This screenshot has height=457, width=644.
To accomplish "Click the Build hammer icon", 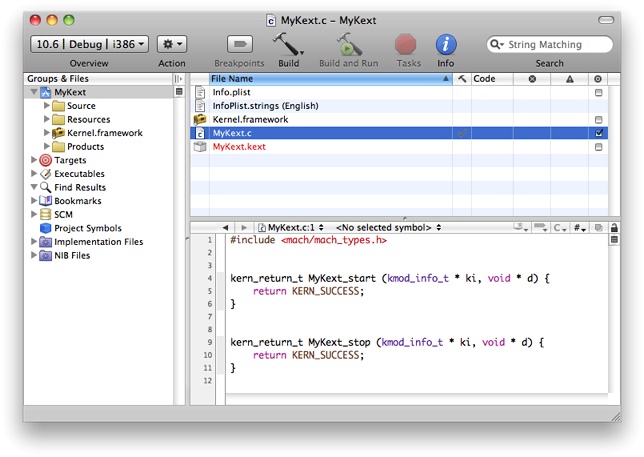I will tap(288, 44).
